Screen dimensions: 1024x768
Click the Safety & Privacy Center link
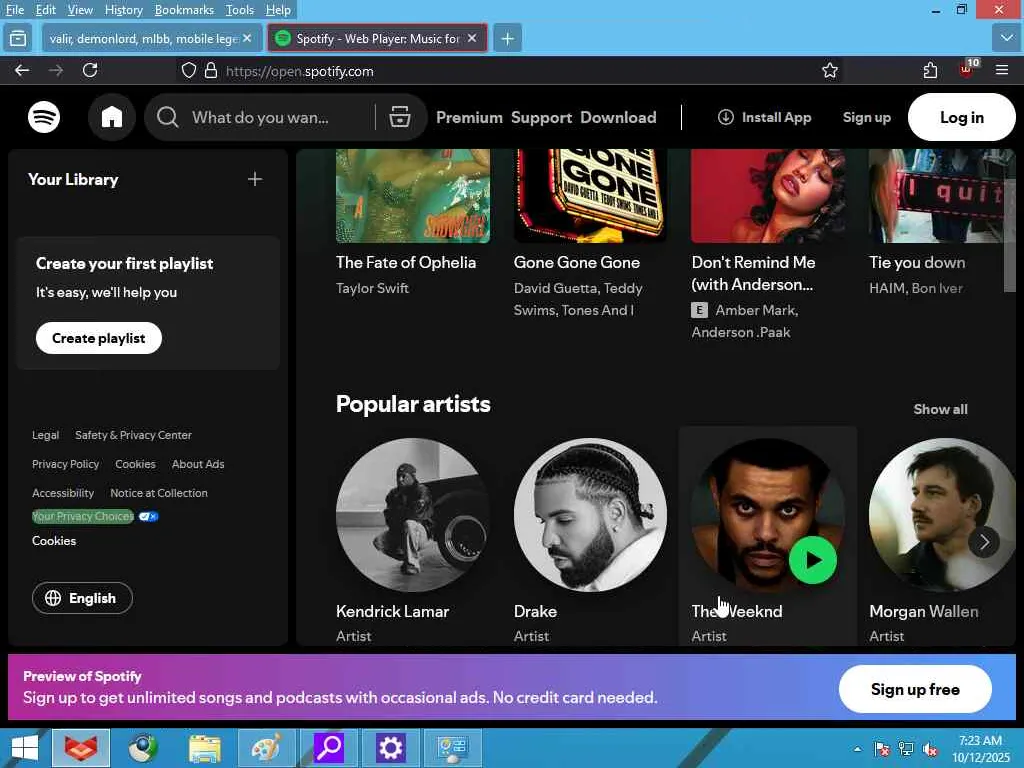pos(133,435)
